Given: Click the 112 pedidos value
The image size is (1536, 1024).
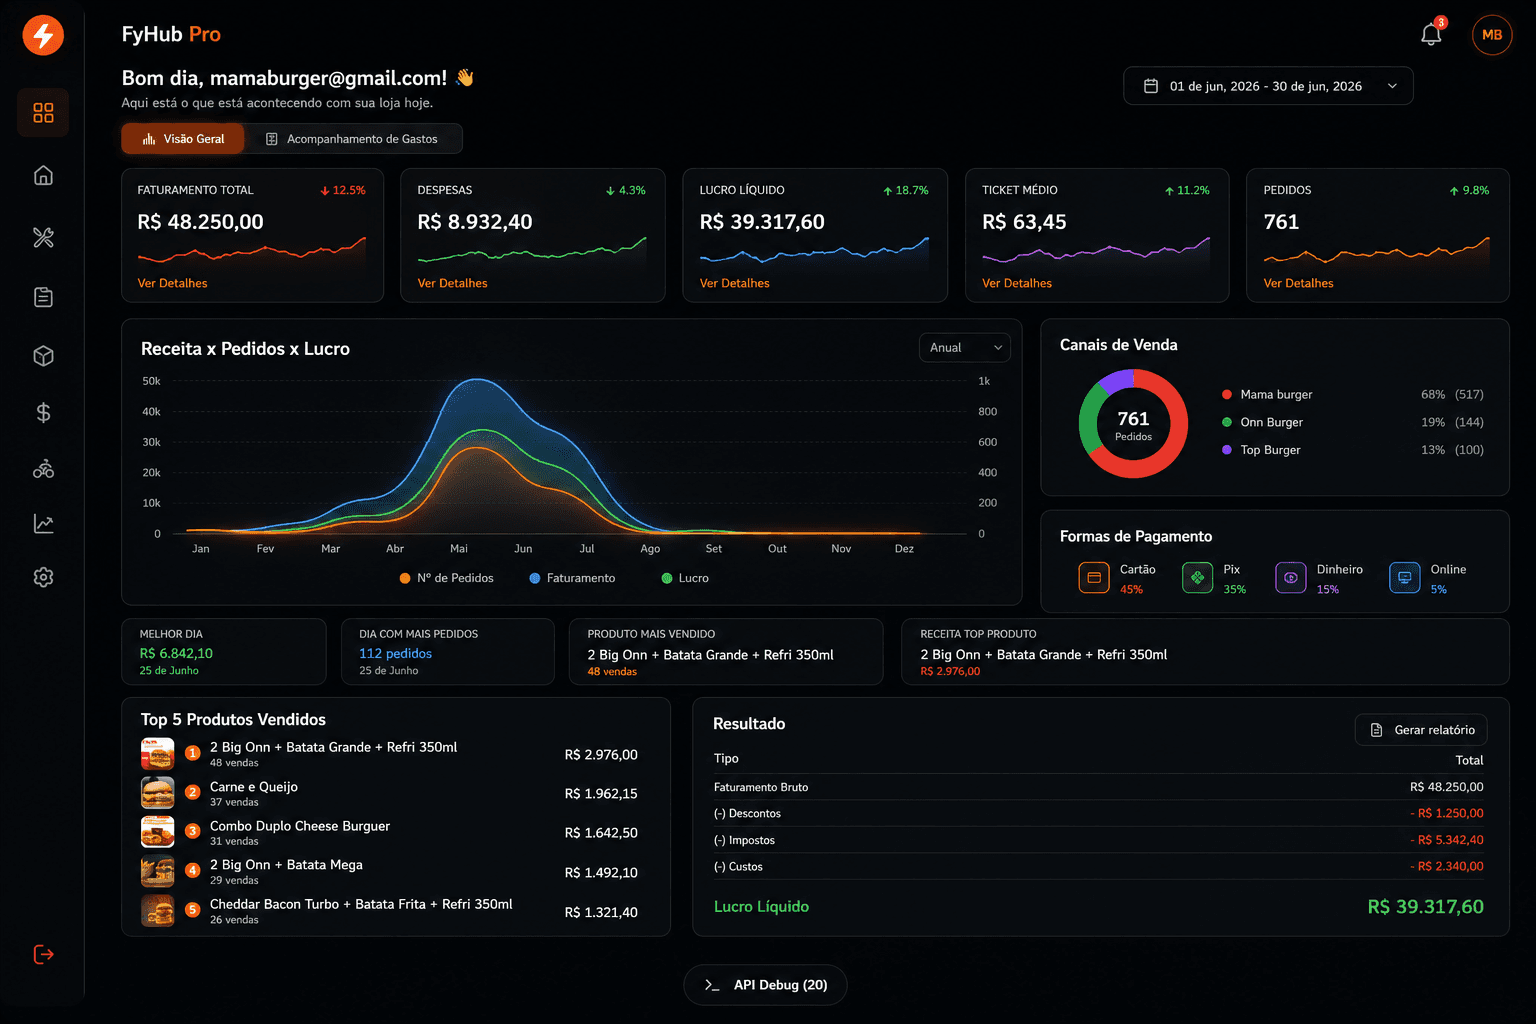Looking at the screenshot, I should (x=396, y=653).
